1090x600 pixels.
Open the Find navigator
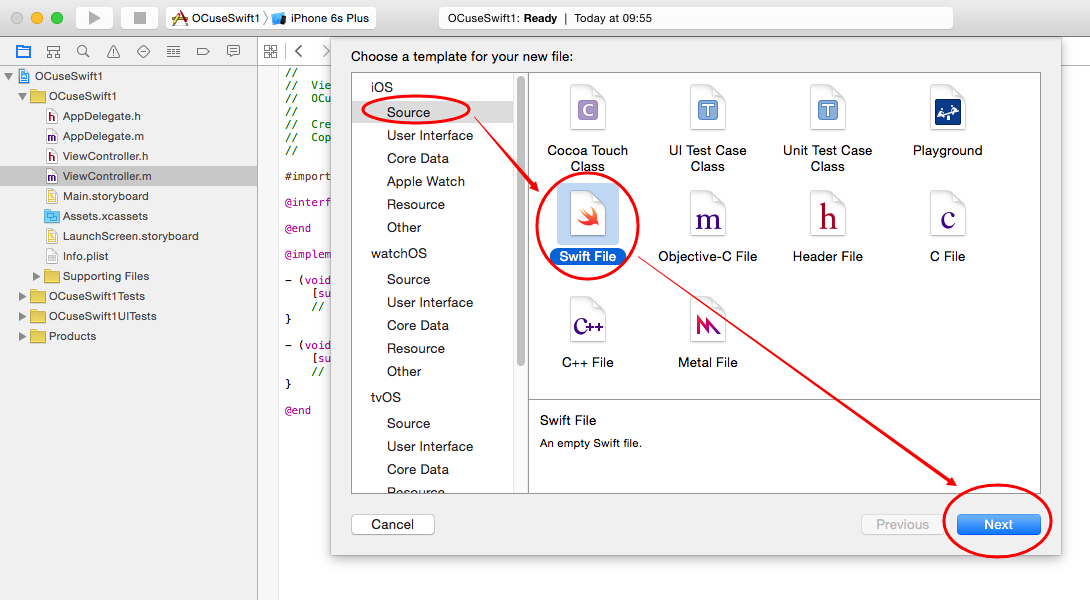[83, 51]
